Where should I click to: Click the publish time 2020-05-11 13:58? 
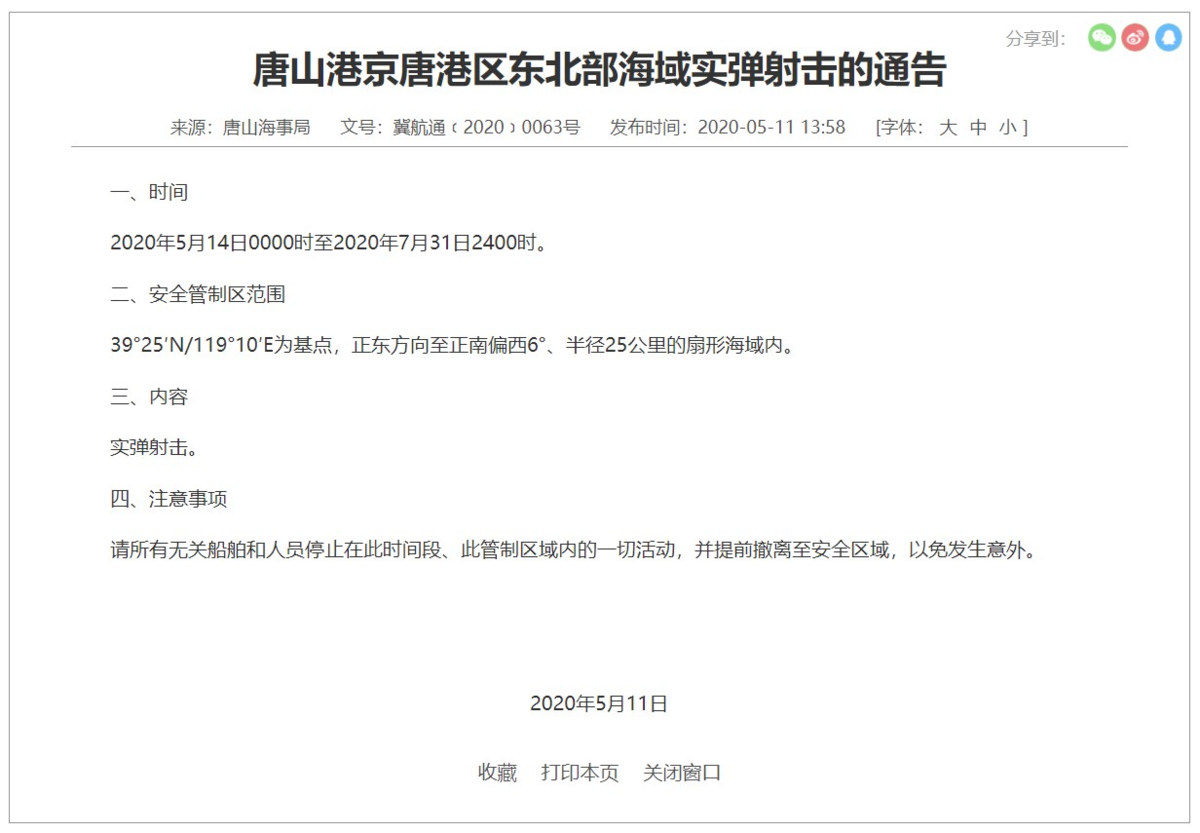771,127
